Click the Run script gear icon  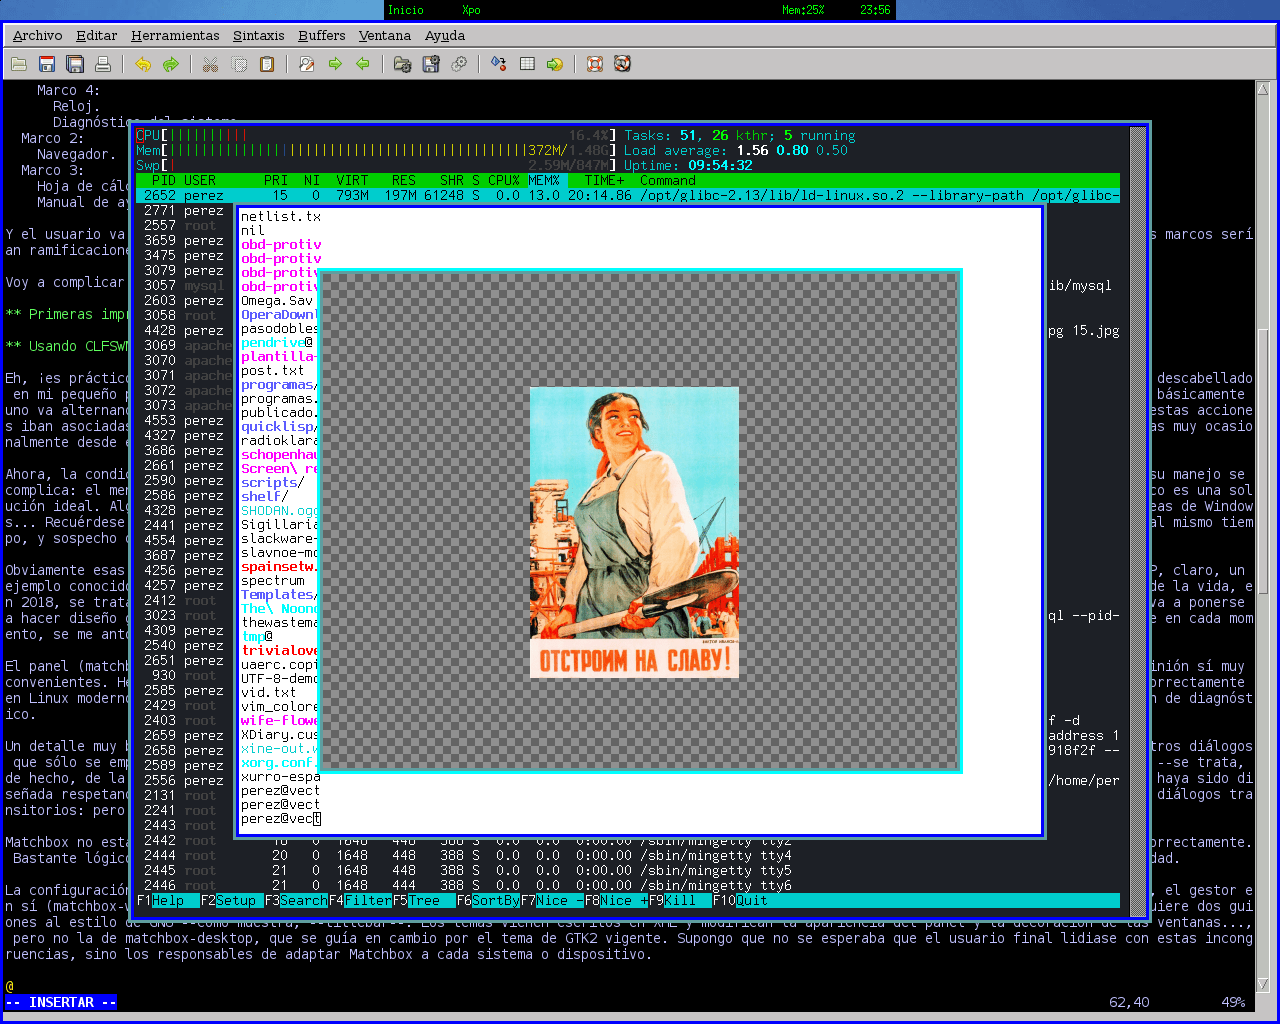coord(459,64)
